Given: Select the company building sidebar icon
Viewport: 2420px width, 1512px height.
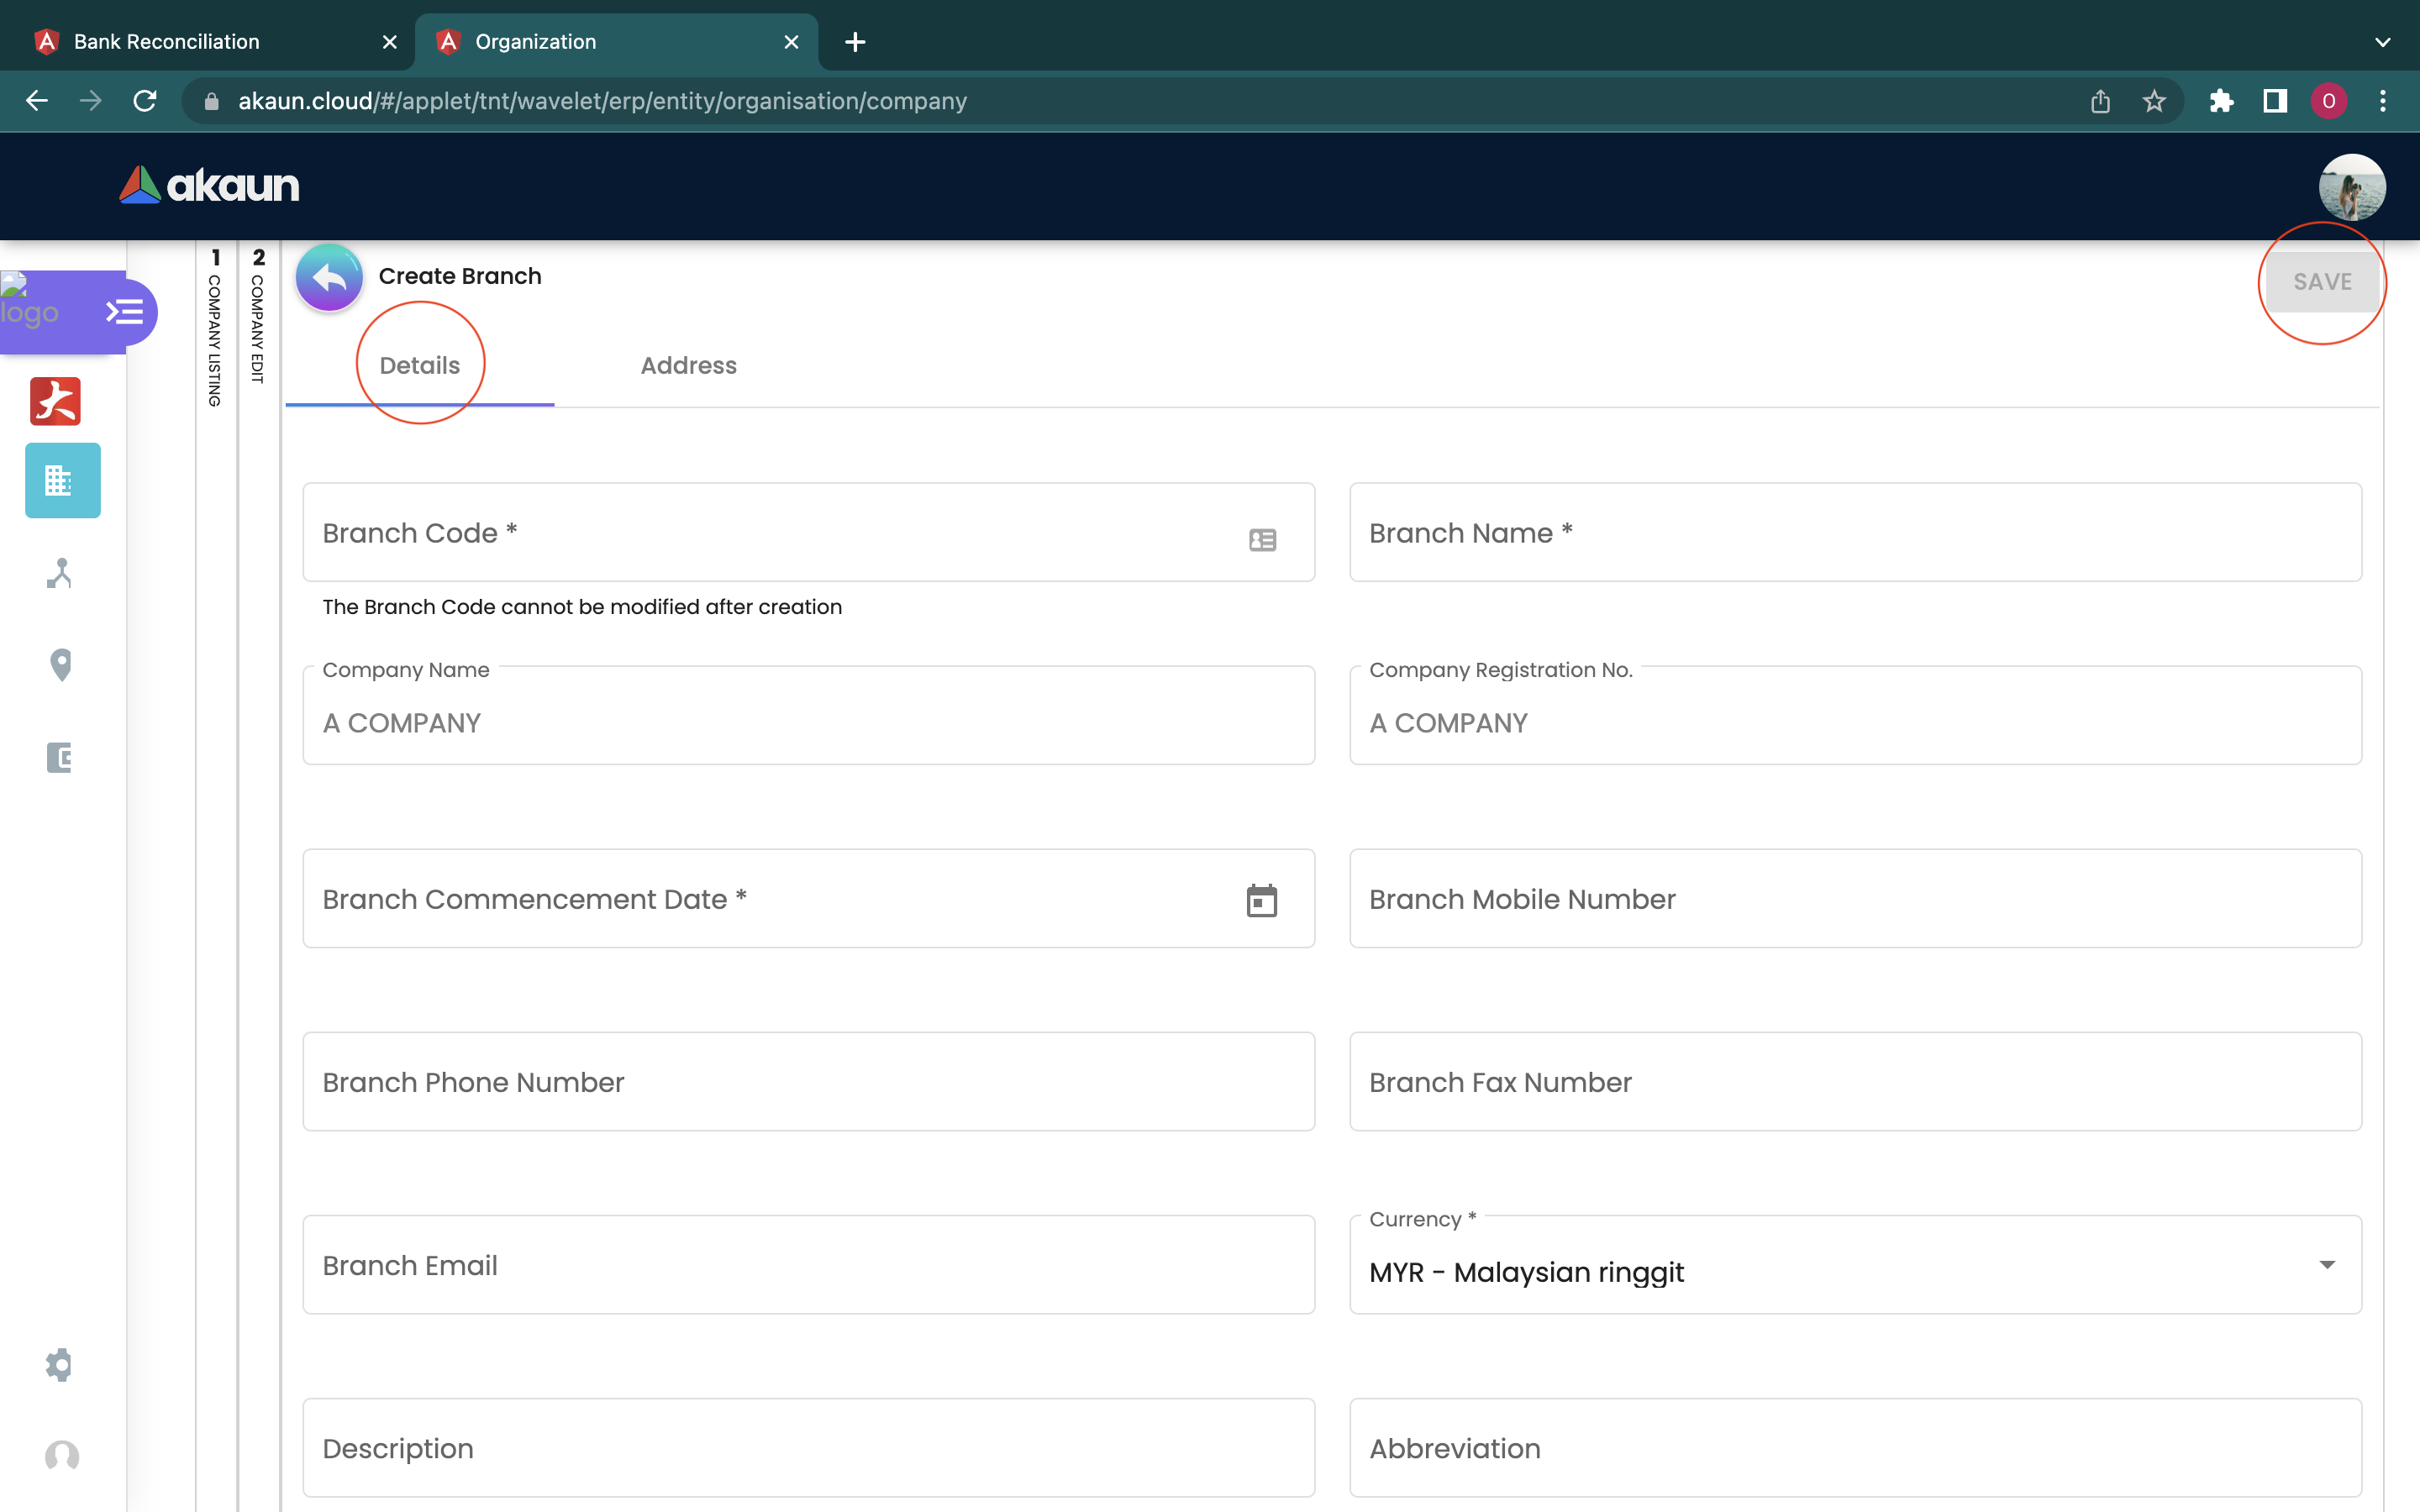Looking at the screenshot, I should pos(62,481).
